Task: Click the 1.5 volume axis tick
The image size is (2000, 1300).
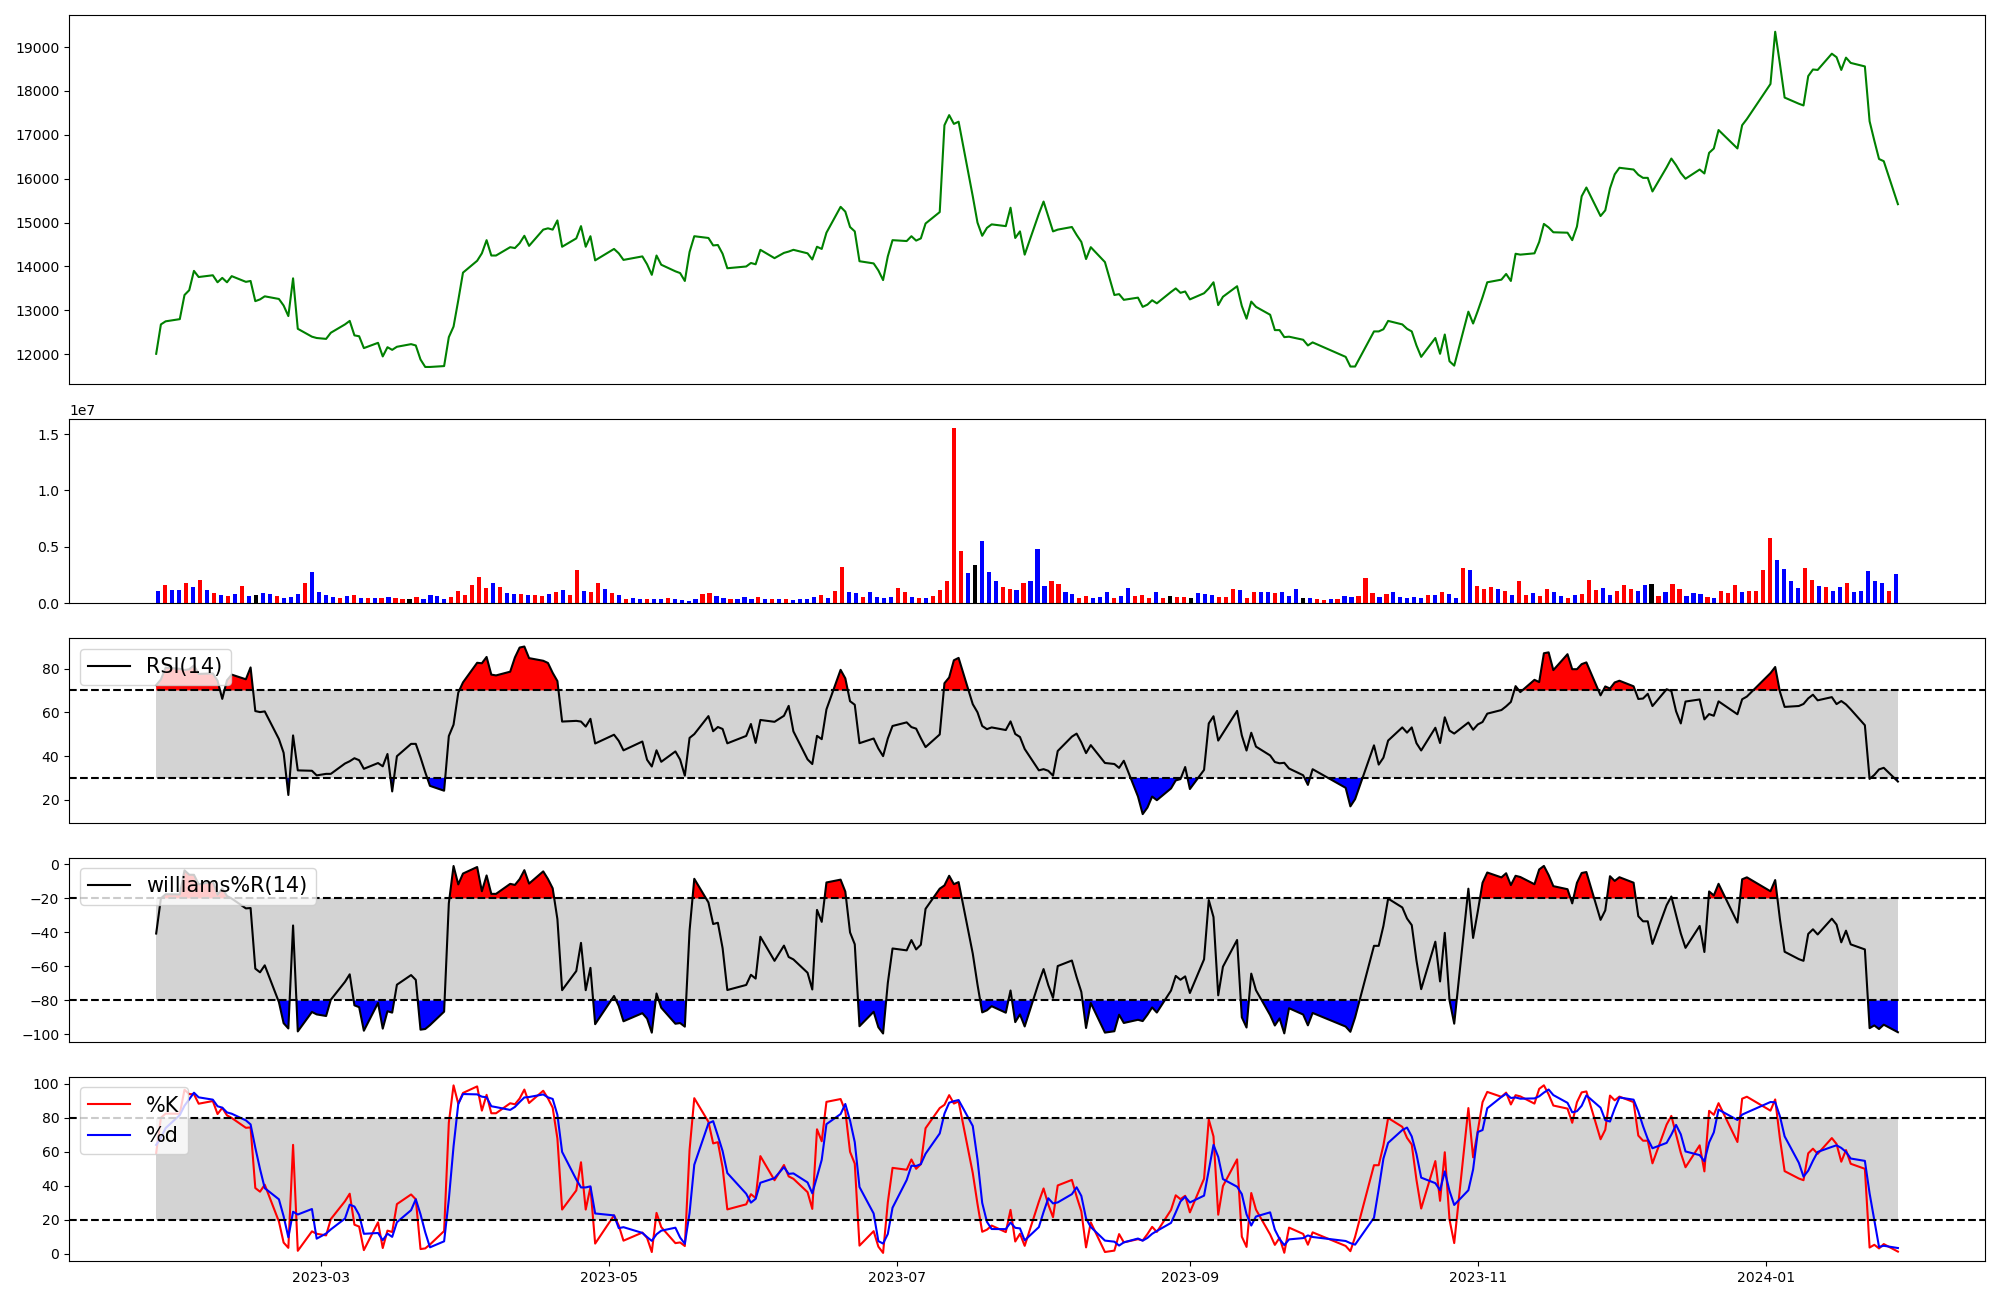Action: [48, 435]
